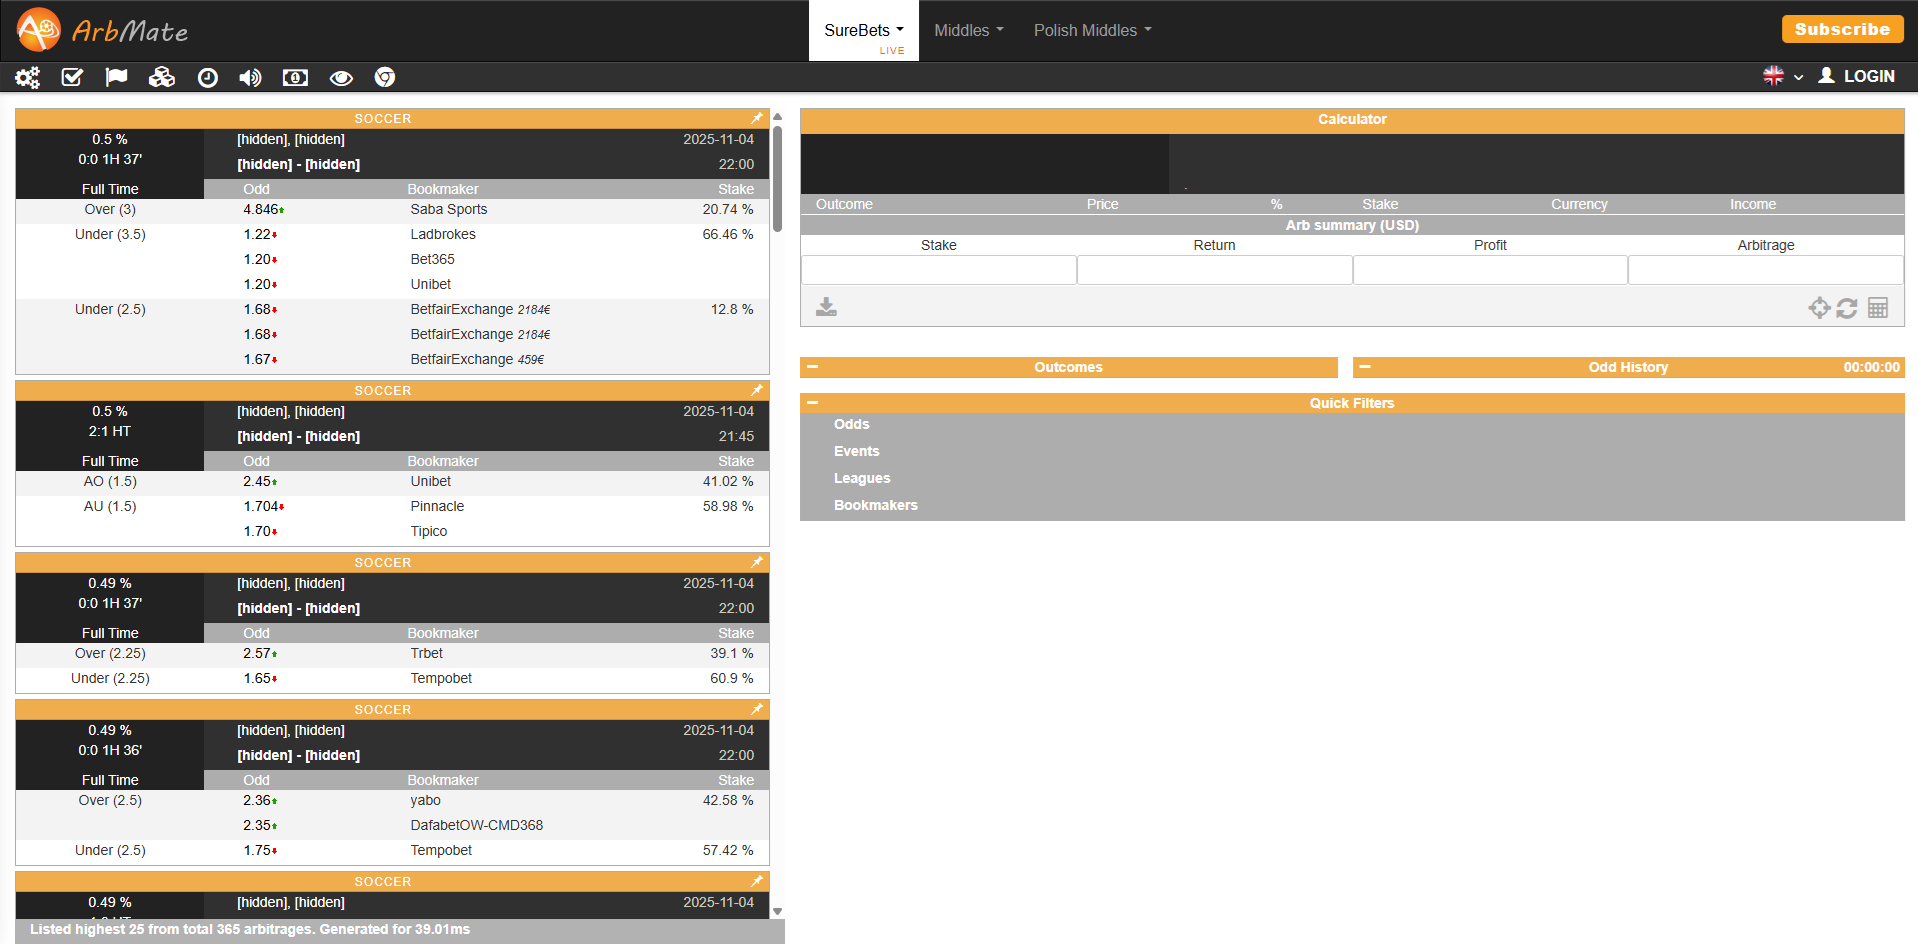Open the Middles dropdown menu
Viewport: 1918px width, 944px height.
click(x=968, y=30)
